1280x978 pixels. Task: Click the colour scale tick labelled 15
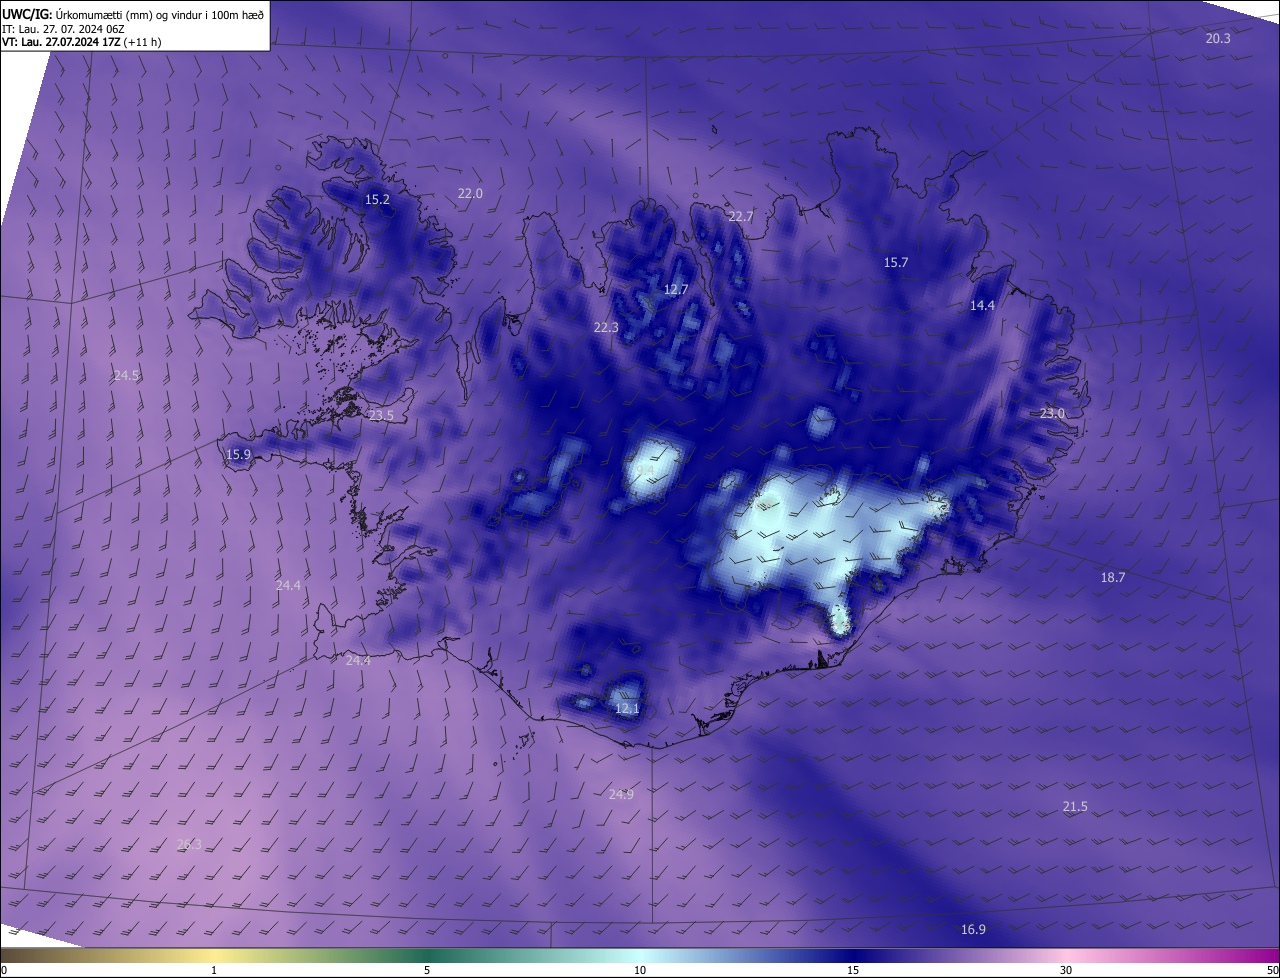pyautogui.click(x=853, y=971)
